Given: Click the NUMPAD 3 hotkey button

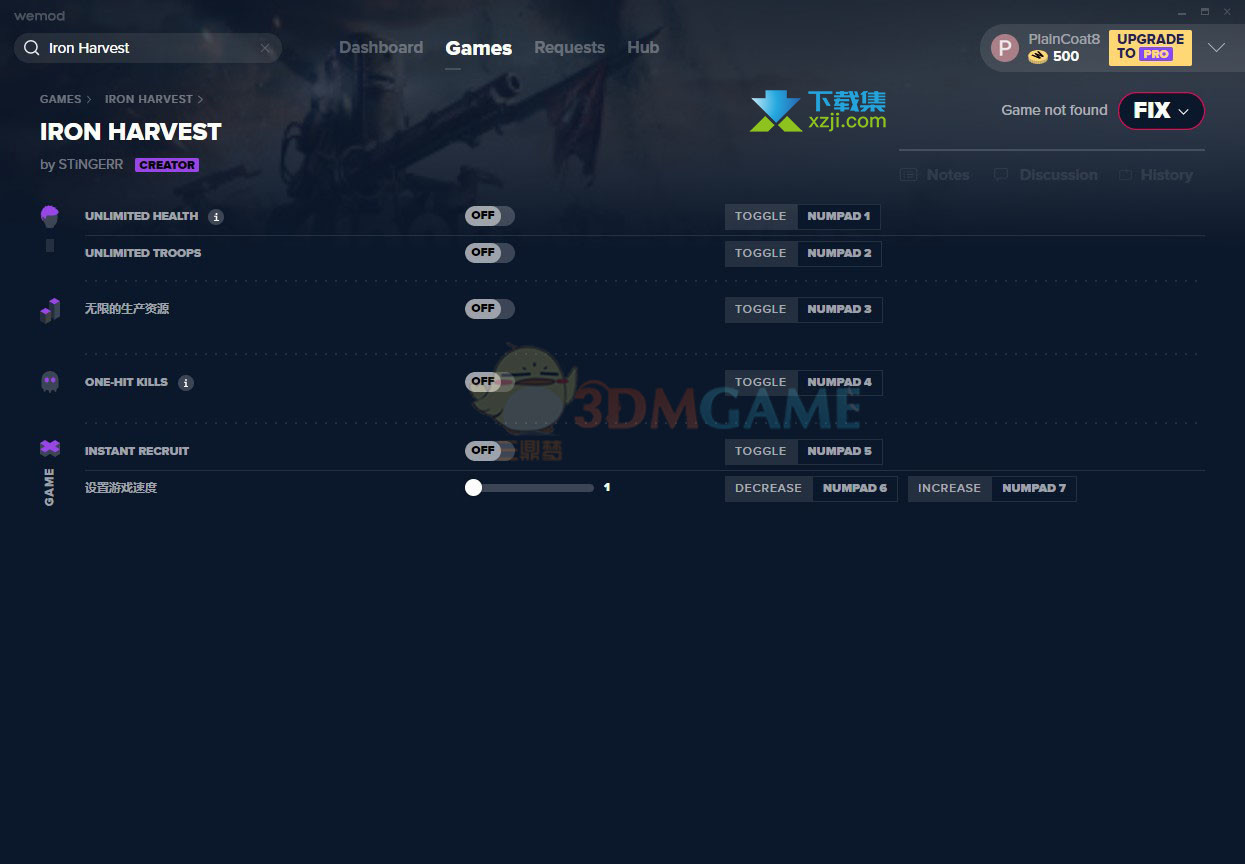Looking at the screenshot, I should [839, 309].
